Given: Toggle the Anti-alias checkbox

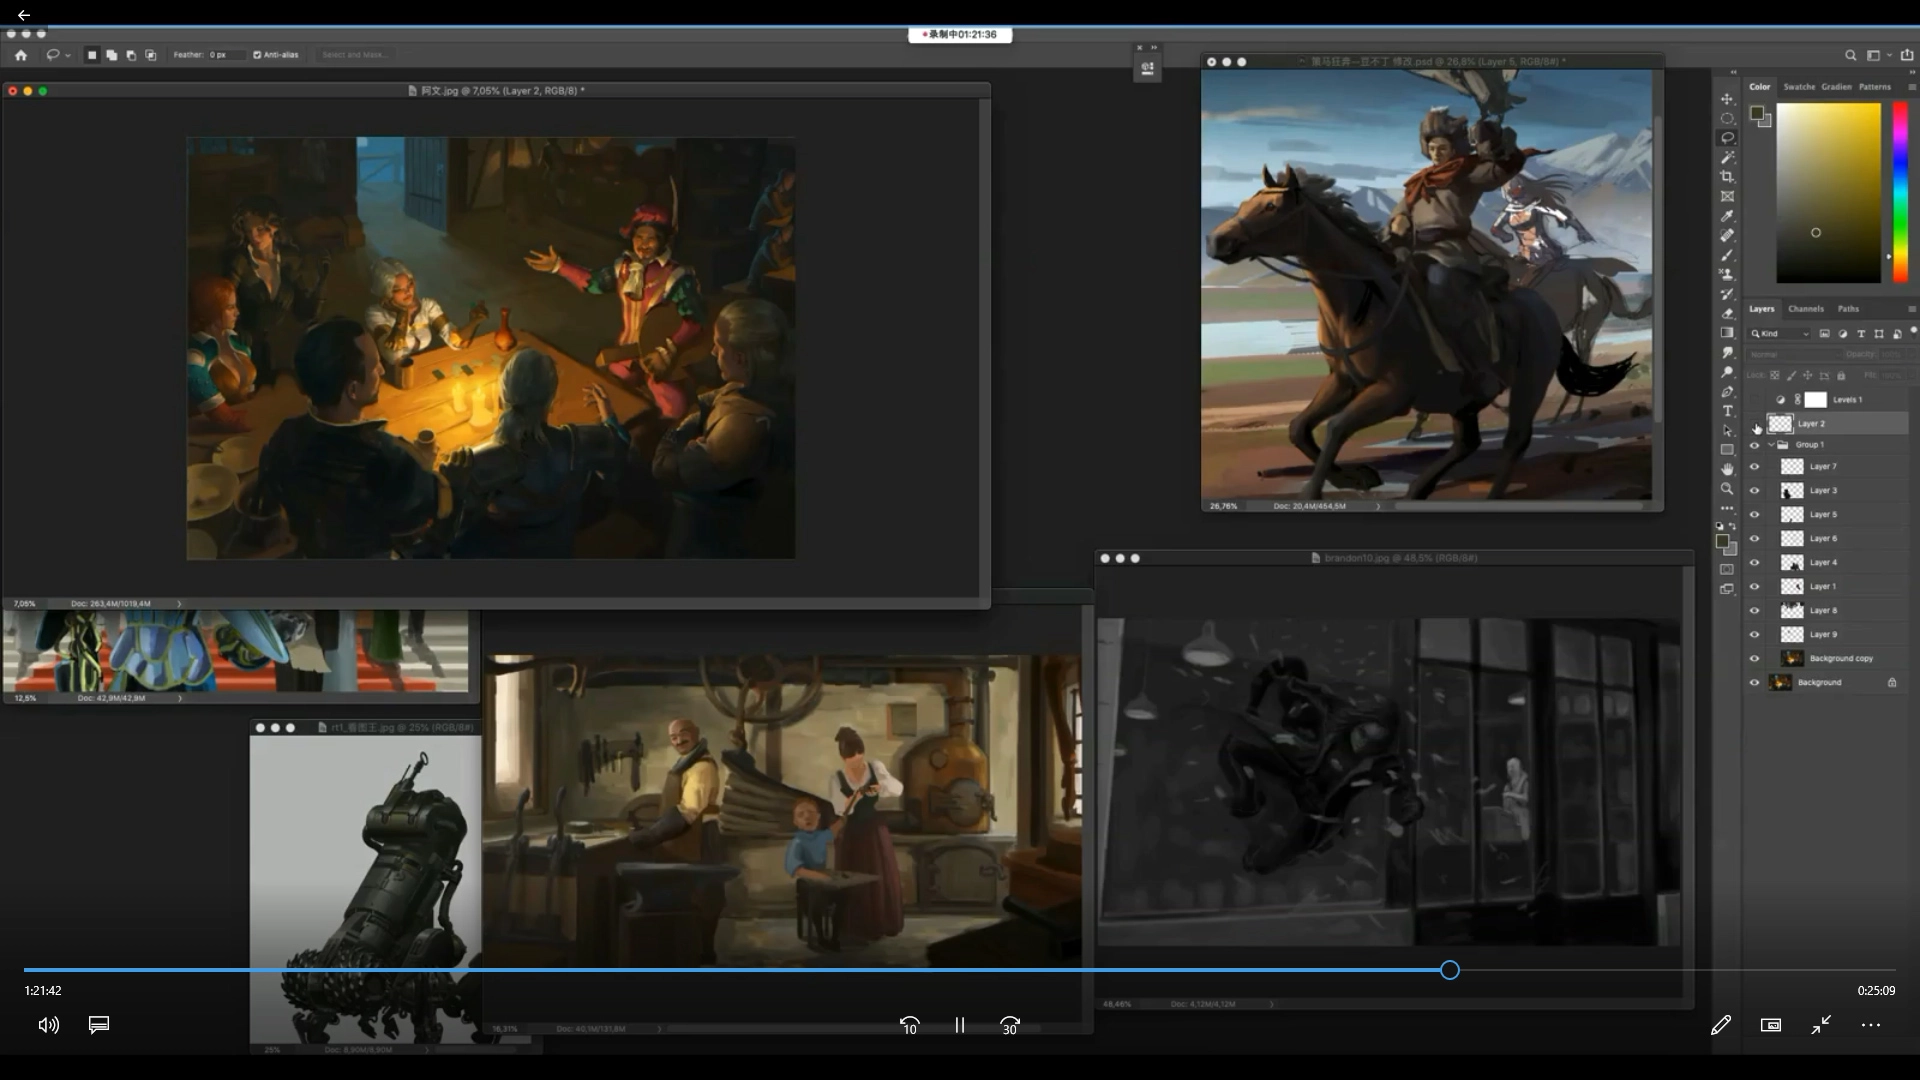Looking at the screenshot, I should click(x=257, y=55).
